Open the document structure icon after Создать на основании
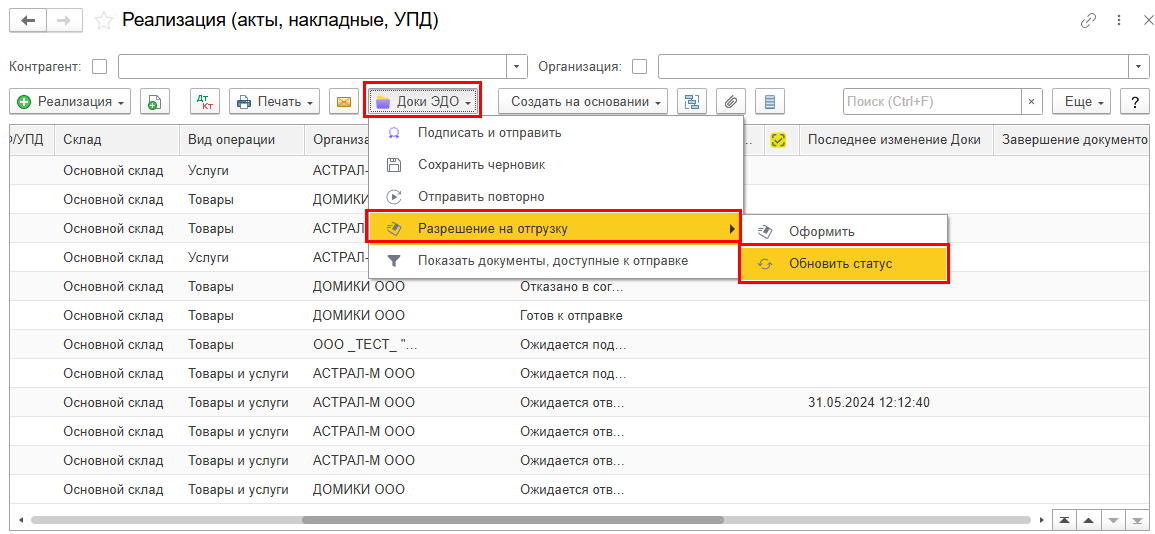Screen dimensions: 1155x534 (x=692, y=102)
